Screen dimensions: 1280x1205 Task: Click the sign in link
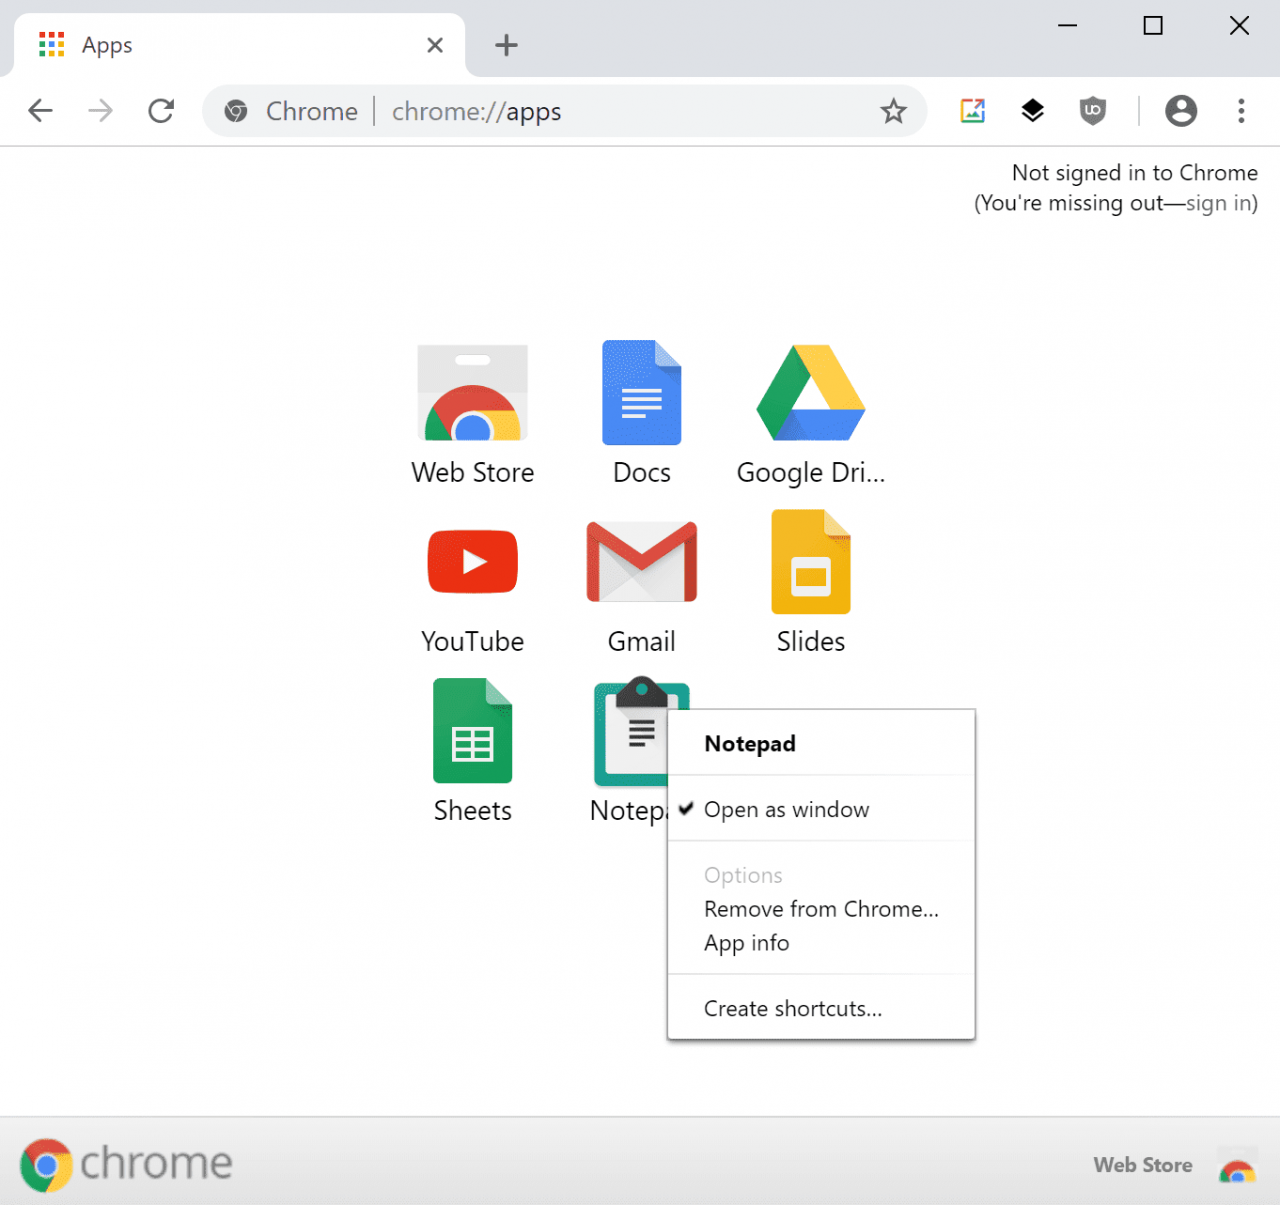pyautogui.click(x=1218, y=203)
